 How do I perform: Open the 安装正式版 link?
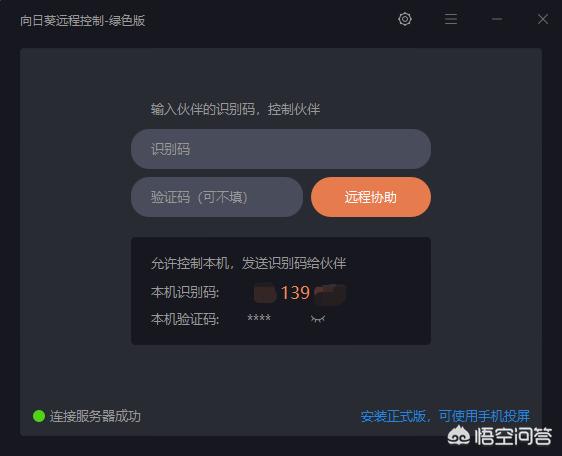pyautogui.click(x=393, y=416)
